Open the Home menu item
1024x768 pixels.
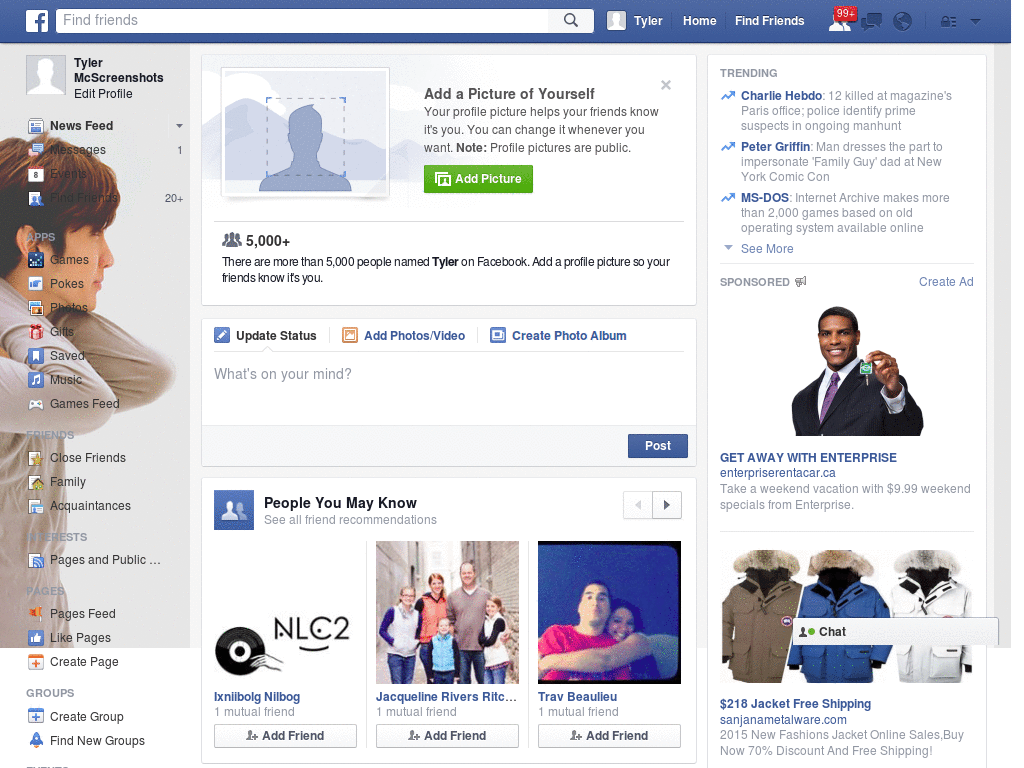coord(699,21)
